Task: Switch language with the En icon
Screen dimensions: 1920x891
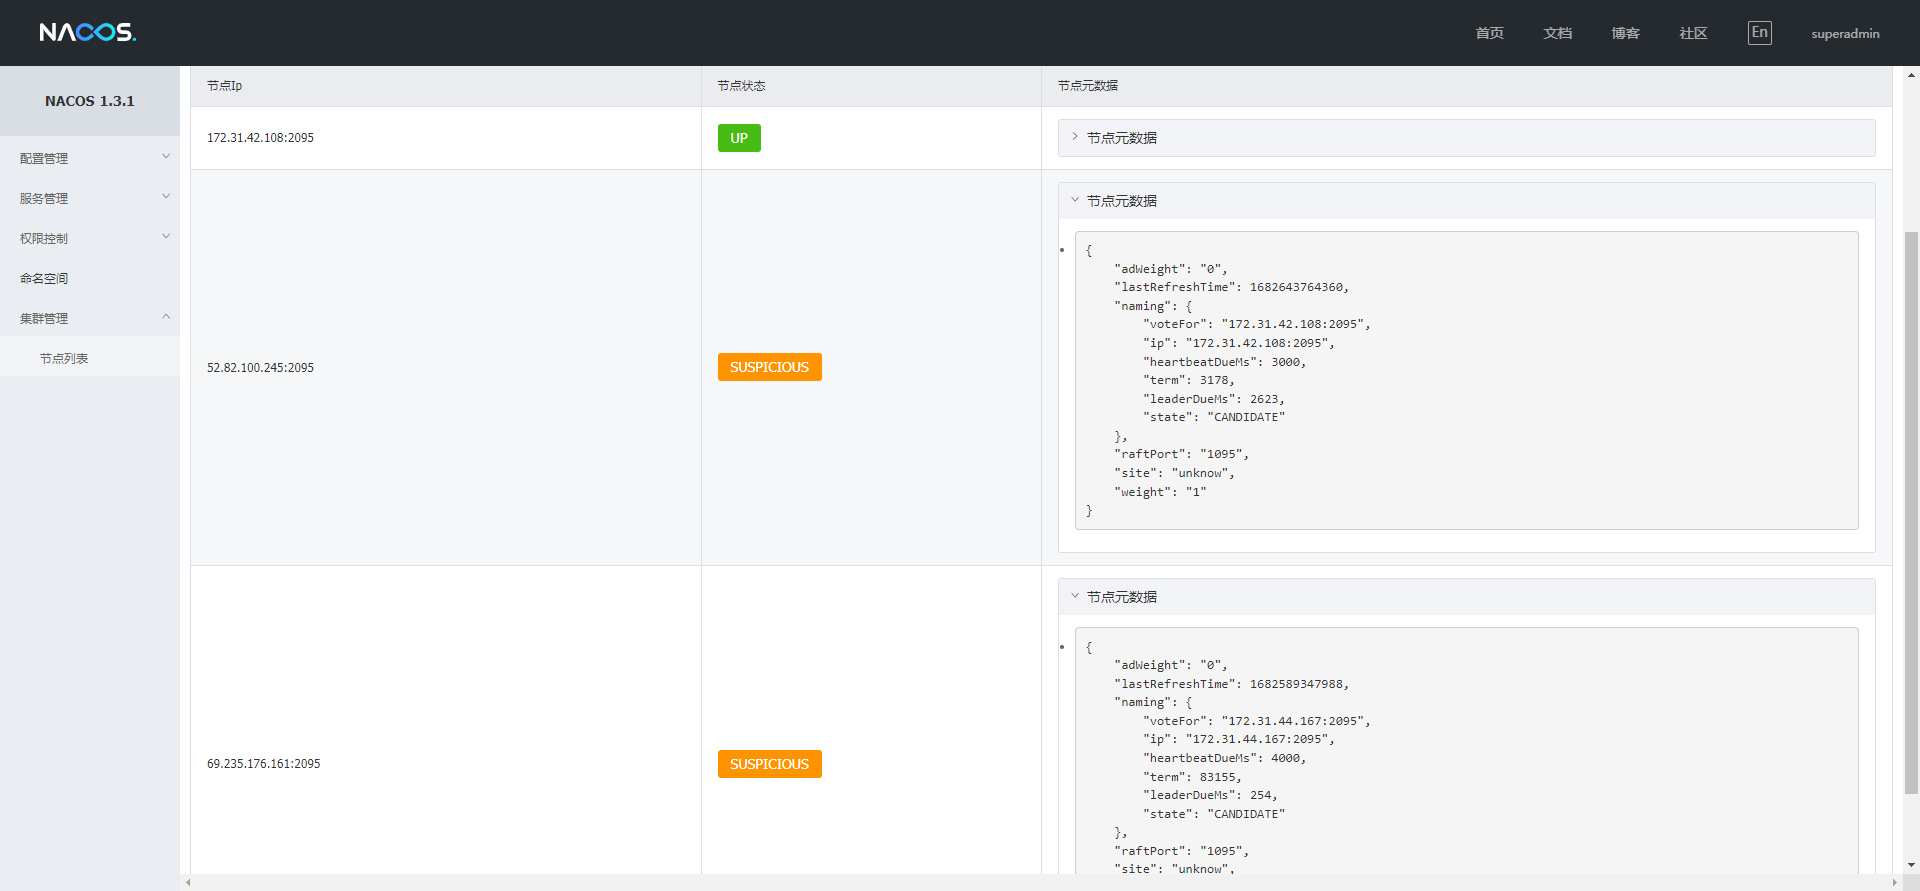Action: (1759, 33)
